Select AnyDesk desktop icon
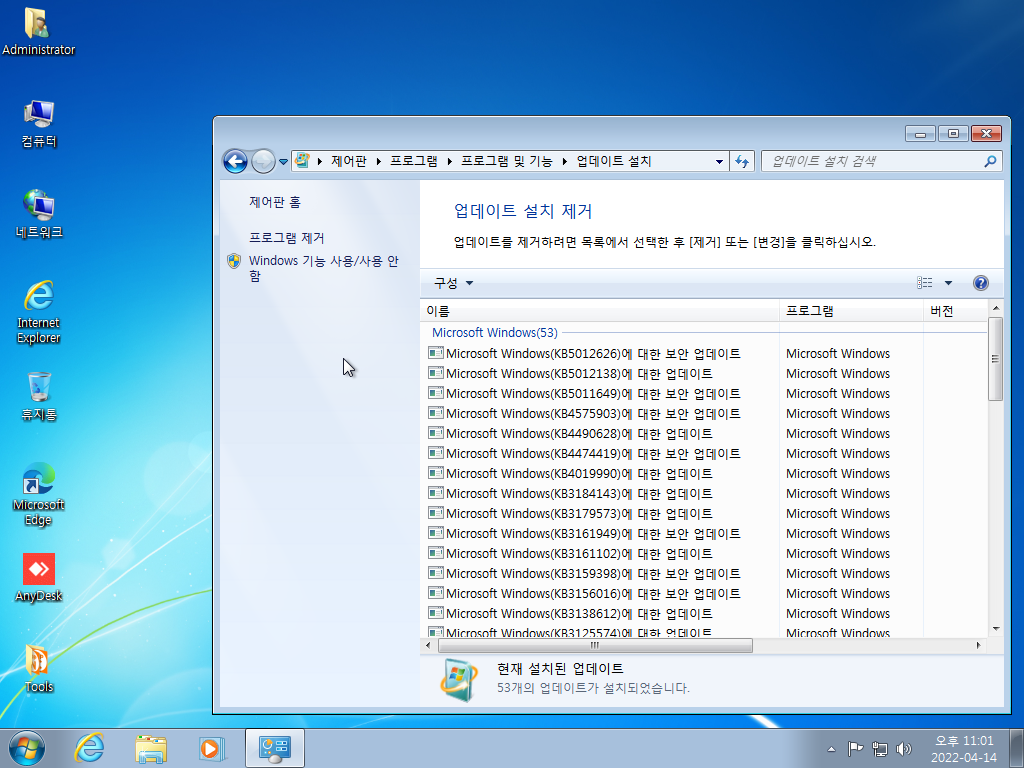 click(x=39, y=578)
